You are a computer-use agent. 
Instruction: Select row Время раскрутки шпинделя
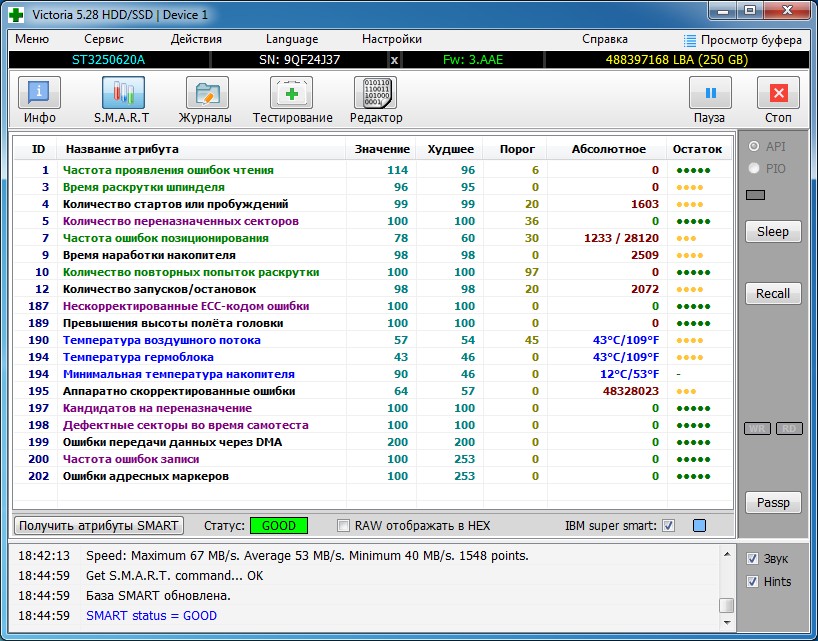coord(372,187)
